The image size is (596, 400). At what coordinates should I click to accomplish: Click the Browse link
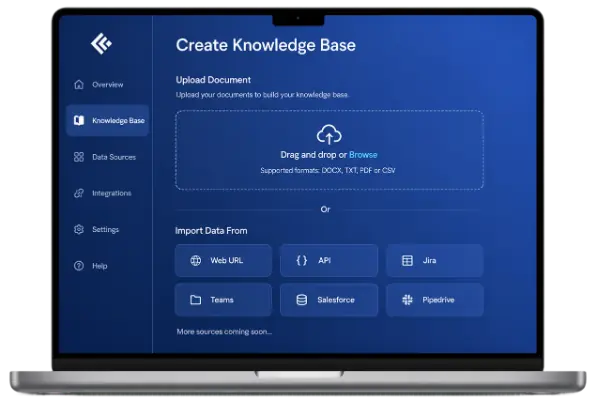pyautogui.click(x=363, y=155)
